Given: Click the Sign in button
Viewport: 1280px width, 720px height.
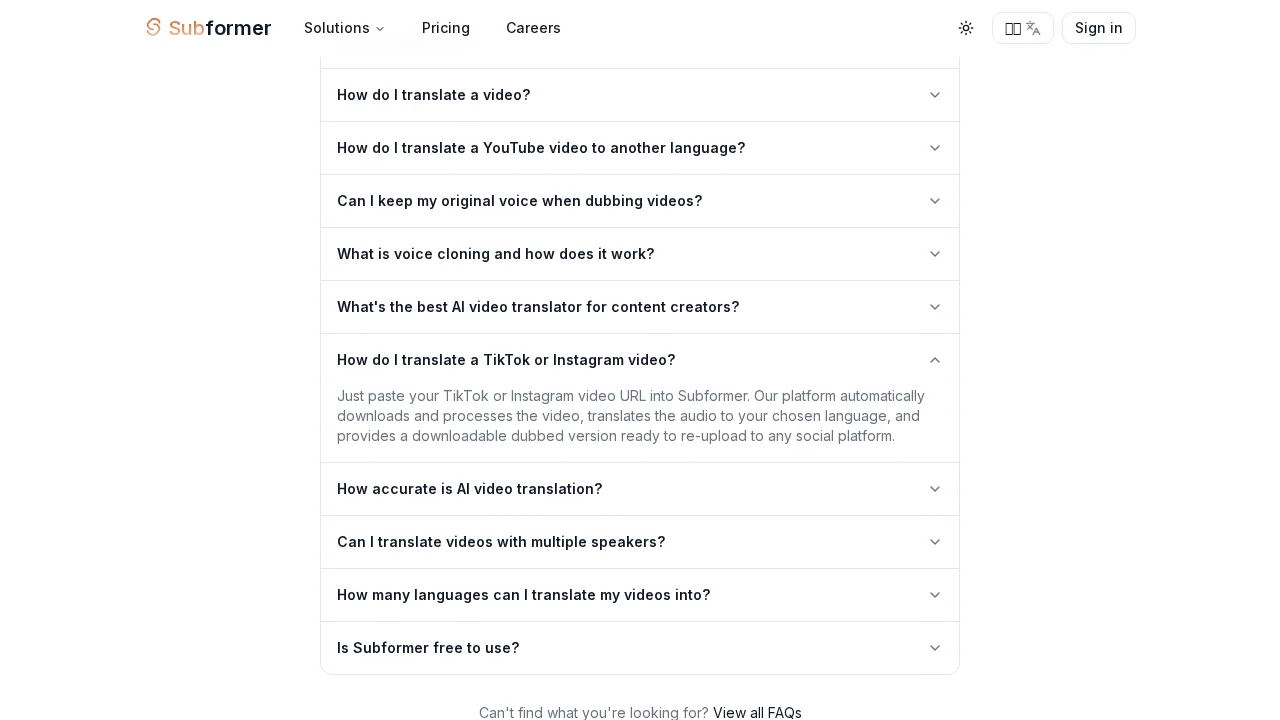Looking at the screenshot, I should (1098, 28).
